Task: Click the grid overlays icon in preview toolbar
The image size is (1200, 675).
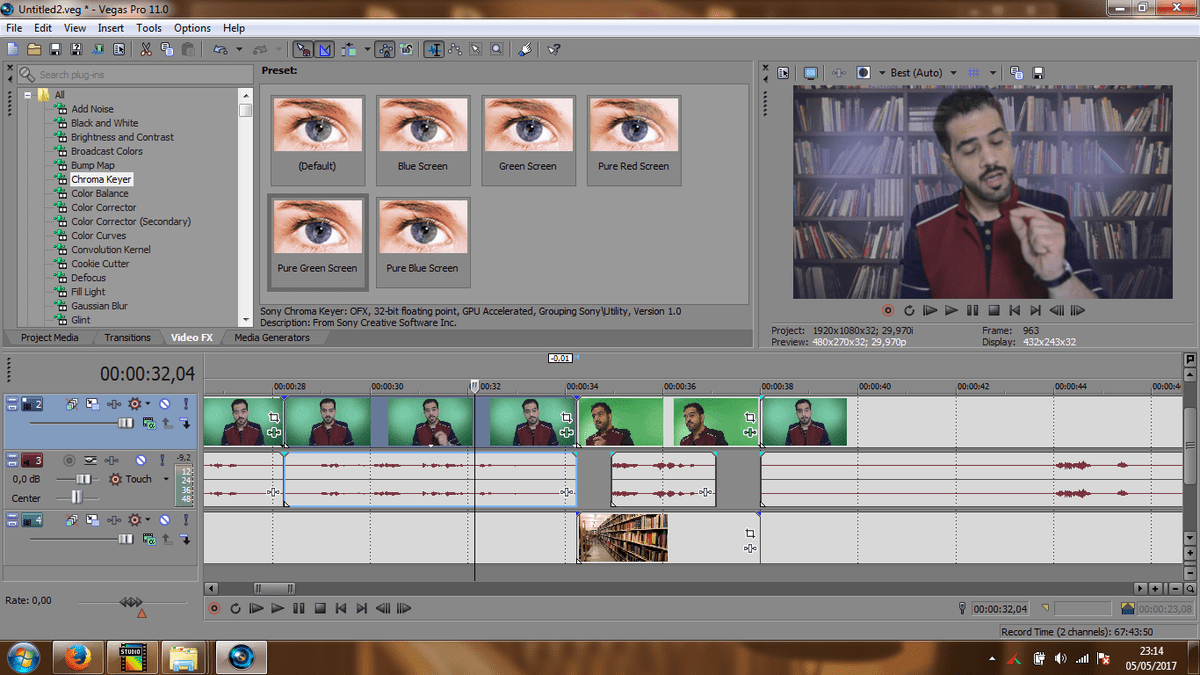Action: coord(975,73)
